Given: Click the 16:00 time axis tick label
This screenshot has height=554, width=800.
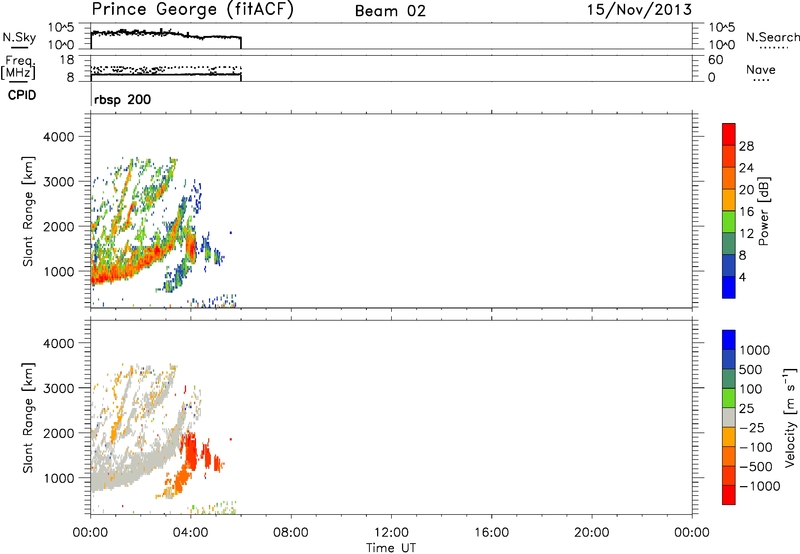Looking at the screenshot, I should pyautogui.click(x=491, y=533).
